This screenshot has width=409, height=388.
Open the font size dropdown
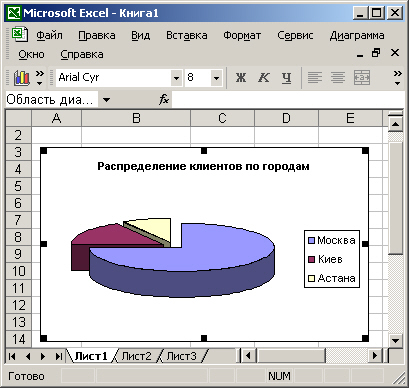tap(216, 78)
